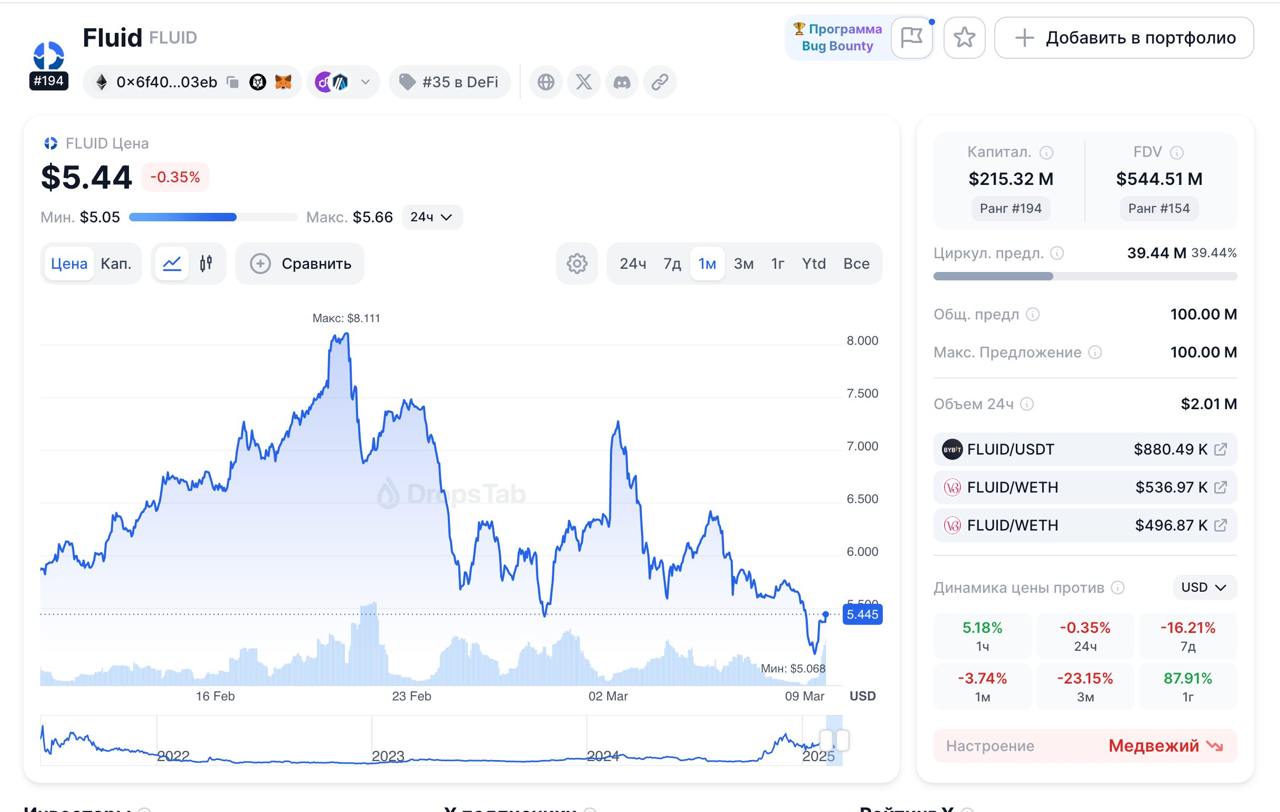Select the 3м chart period tab
Screen dimensions: 1280x812
(x=744, y=264)
